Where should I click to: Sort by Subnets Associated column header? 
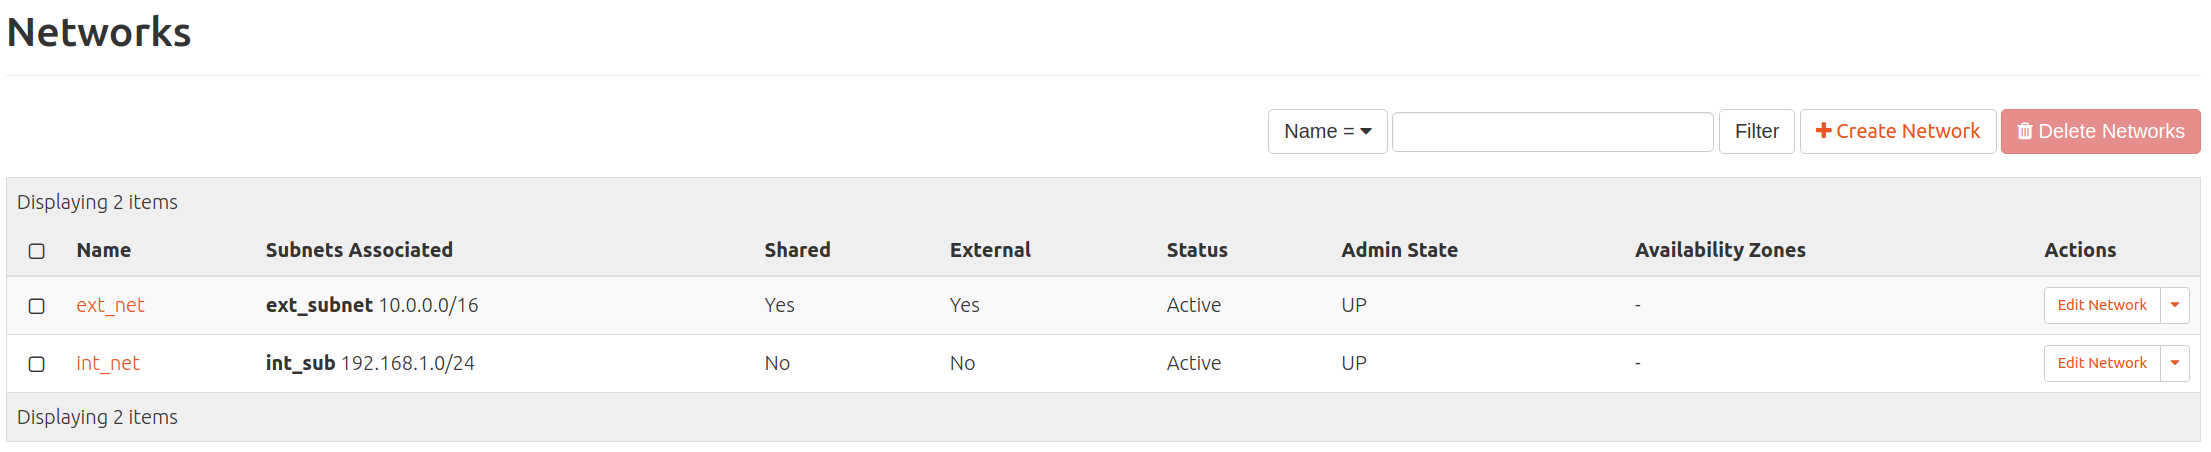point(359,250)
